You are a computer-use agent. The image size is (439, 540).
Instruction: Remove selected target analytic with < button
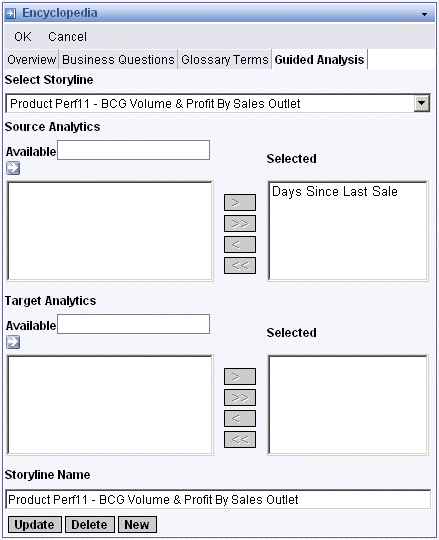pyautogui.click(x=240, y=418)
